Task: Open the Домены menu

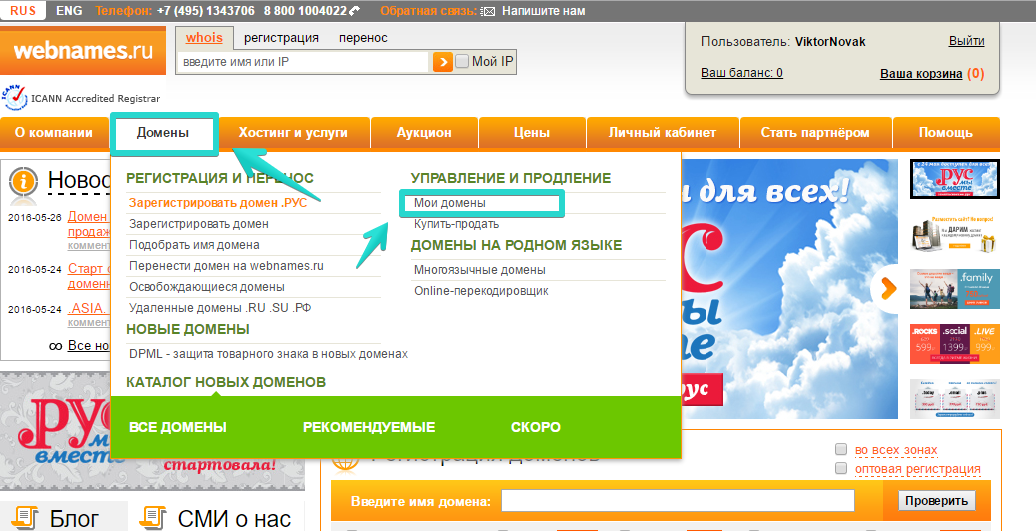Action: coord(163,133)
